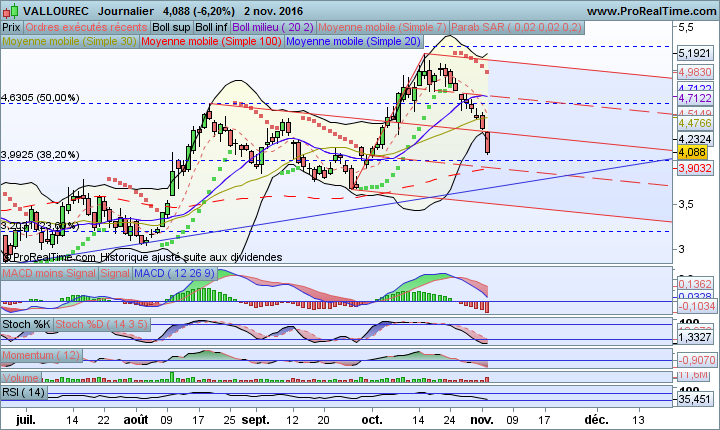Click the www.ProRealTime.com link
Image resolution: width=720 pixels, height=430 pixels.
click(x=652, y=11)
